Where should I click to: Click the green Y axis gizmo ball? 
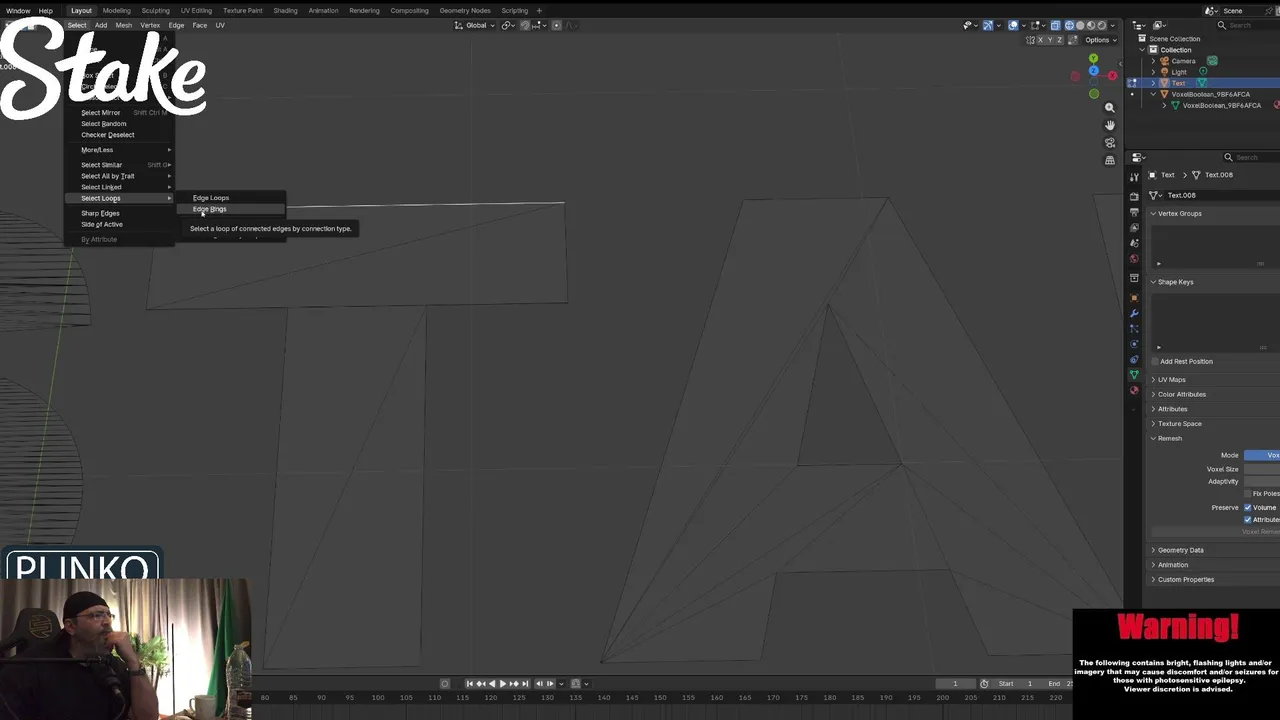tap(1093, 59)
